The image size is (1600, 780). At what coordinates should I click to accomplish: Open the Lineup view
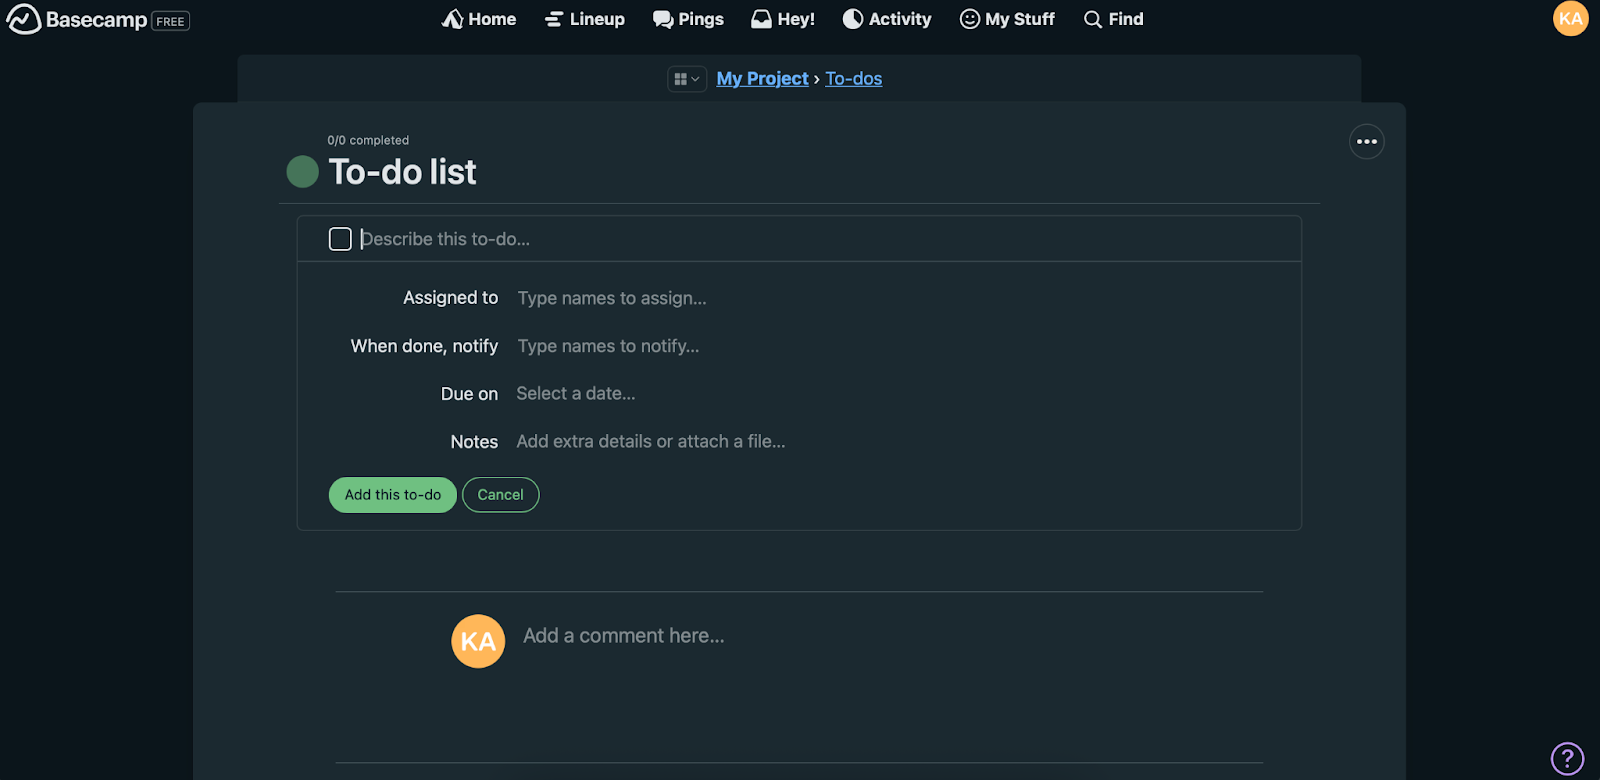[x=585, y=19]
